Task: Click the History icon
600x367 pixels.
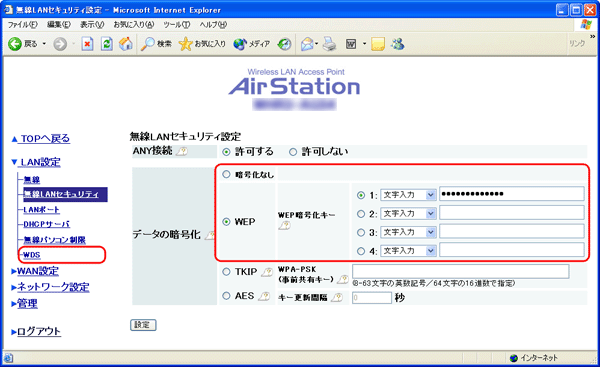Action: [284, 44]
